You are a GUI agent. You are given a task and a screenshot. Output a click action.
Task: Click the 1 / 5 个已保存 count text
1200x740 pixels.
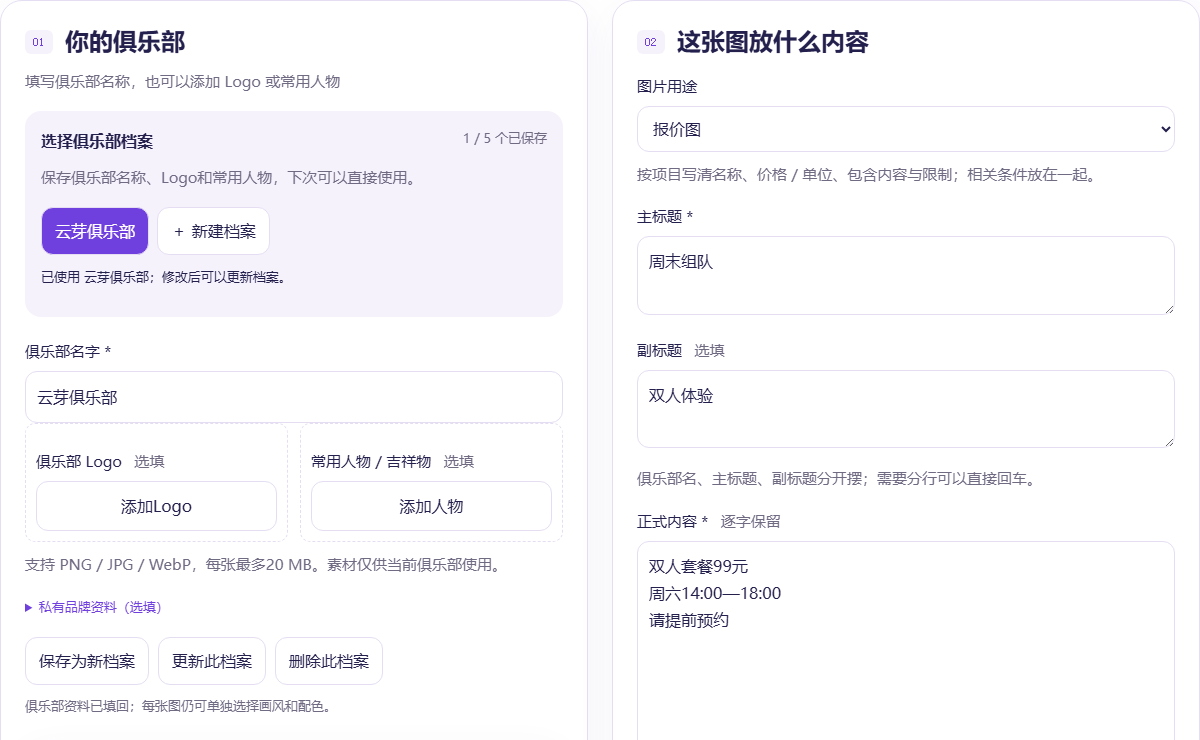click(505, 139)
